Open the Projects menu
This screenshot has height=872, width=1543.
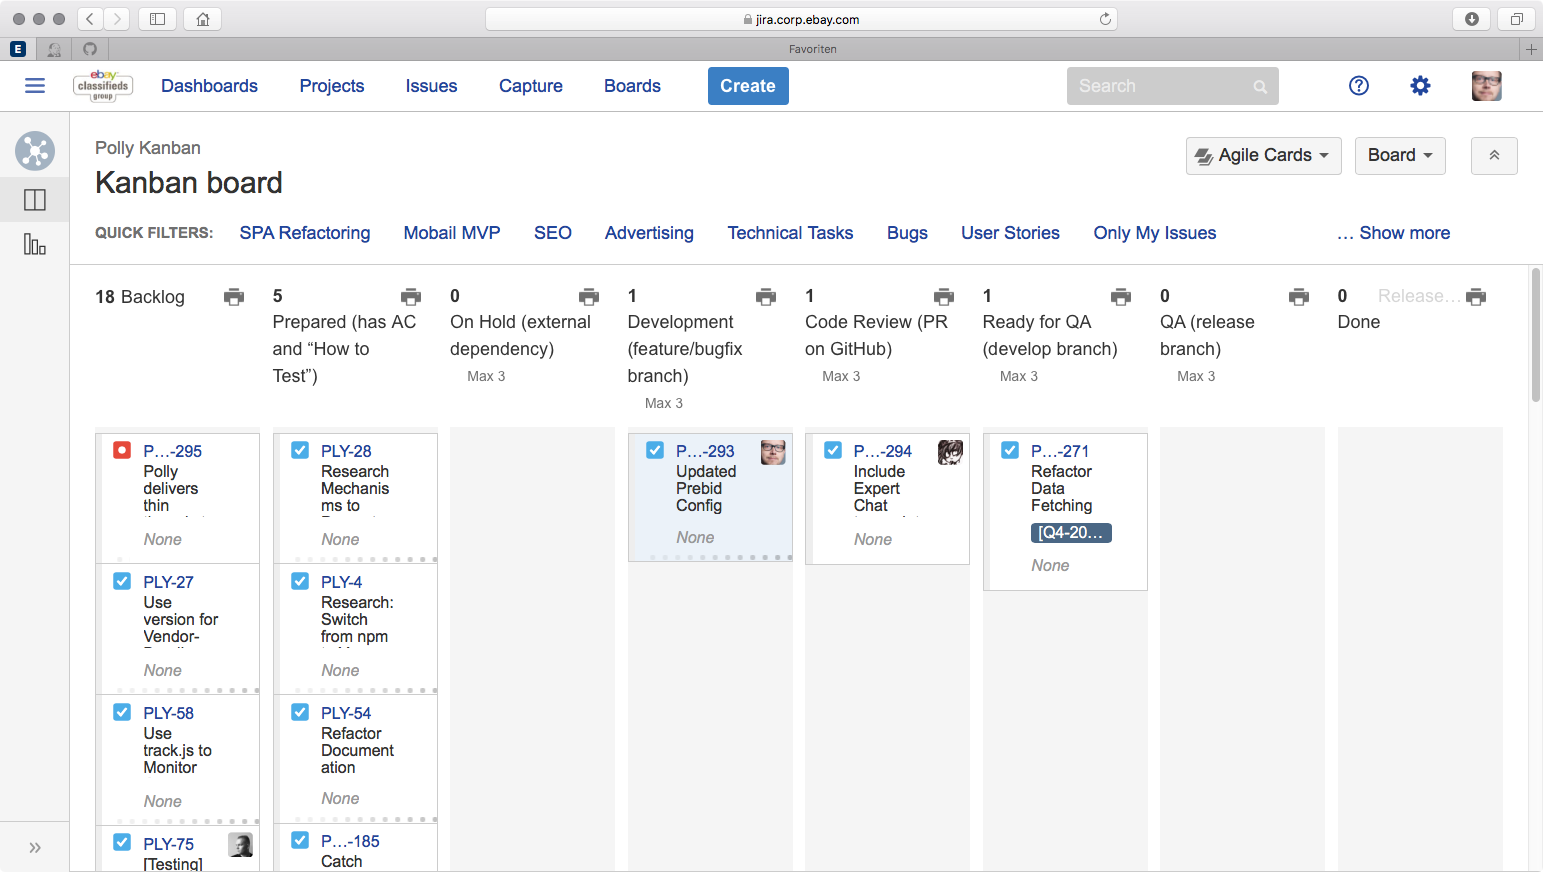[x=332, y=86]
